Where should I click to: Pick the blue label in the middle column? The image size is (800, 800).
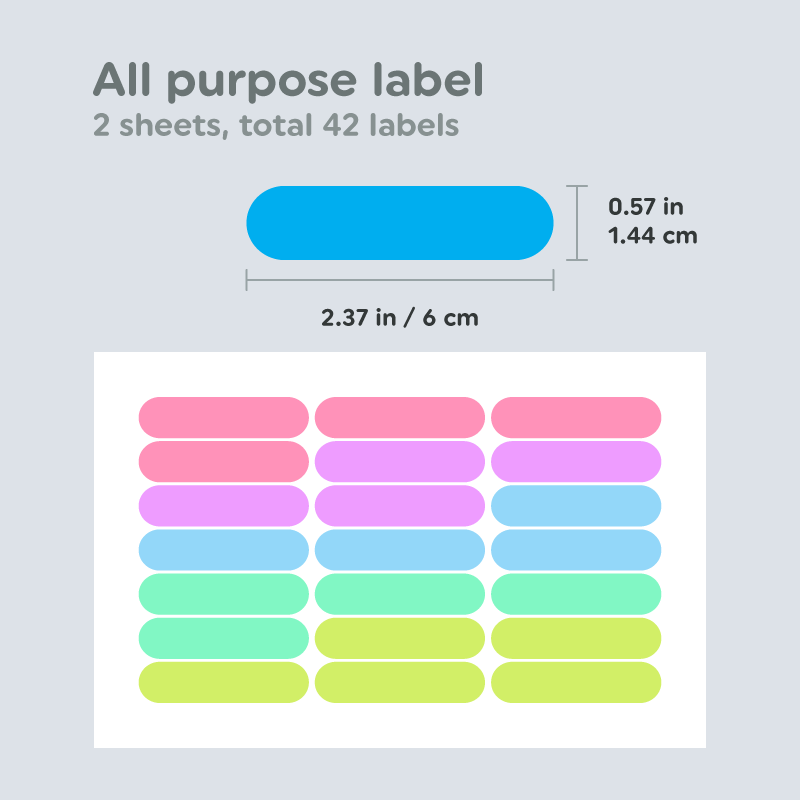coord(400,549)
